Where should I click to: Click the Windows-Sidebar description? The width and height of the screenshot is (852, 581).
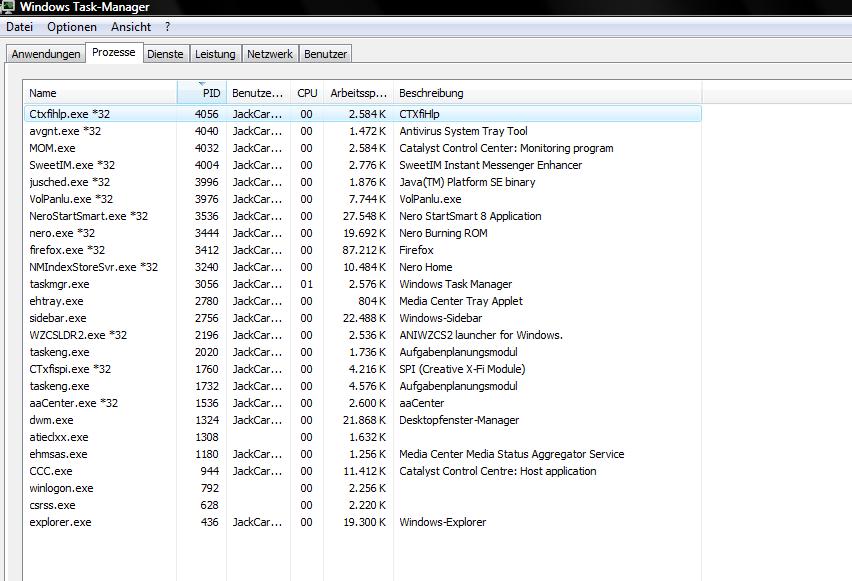pos(441,318)
